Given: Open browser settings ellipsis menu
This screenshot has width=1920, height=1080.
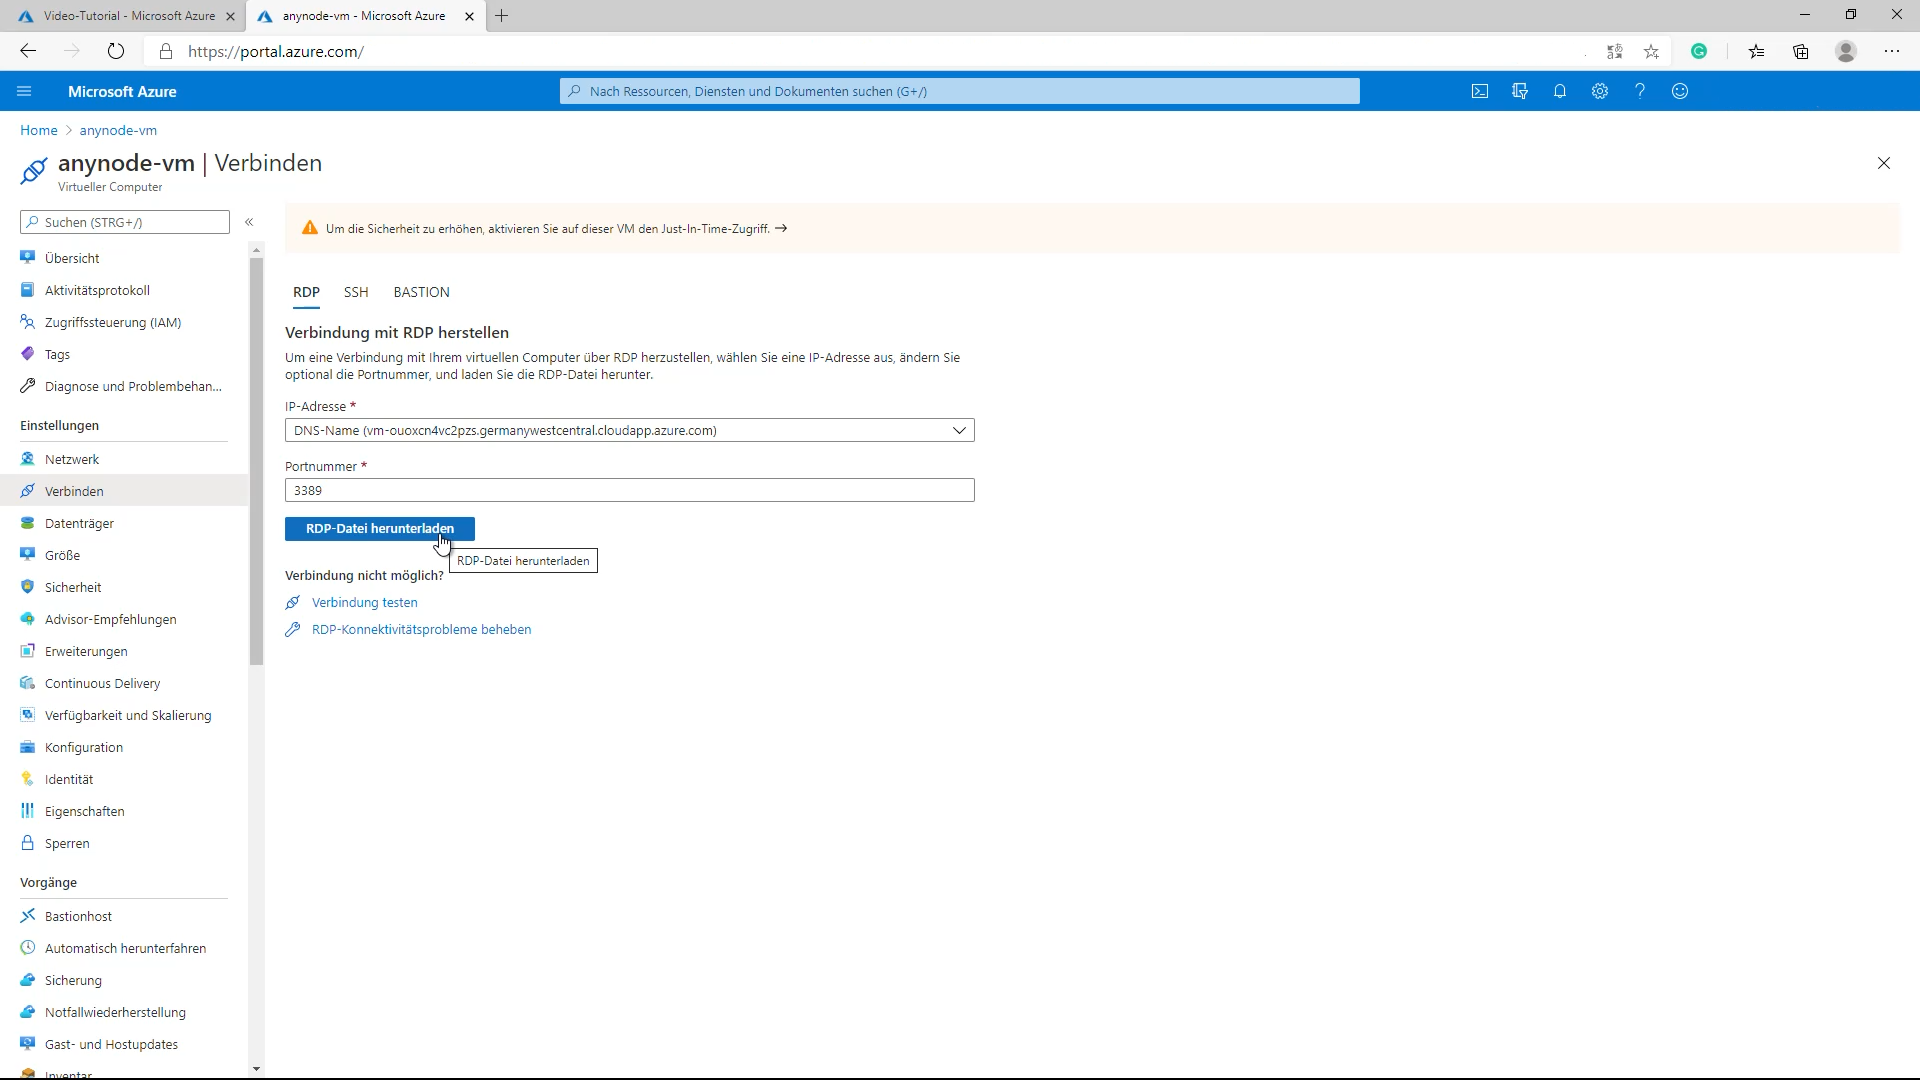Looking at the screenshot, I should point(1892,51).
